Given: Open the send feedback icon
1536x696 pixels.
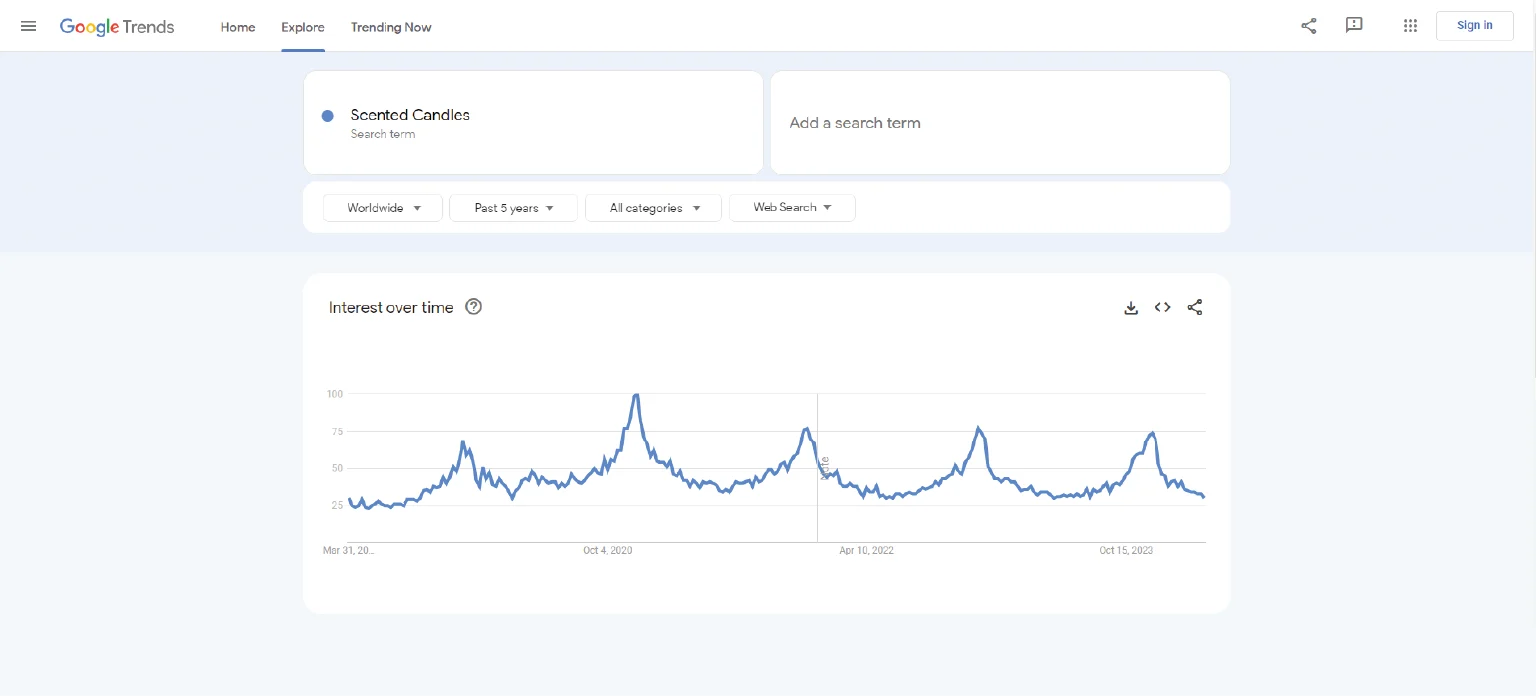Looking at the screenshot, I should (1354, 26).
